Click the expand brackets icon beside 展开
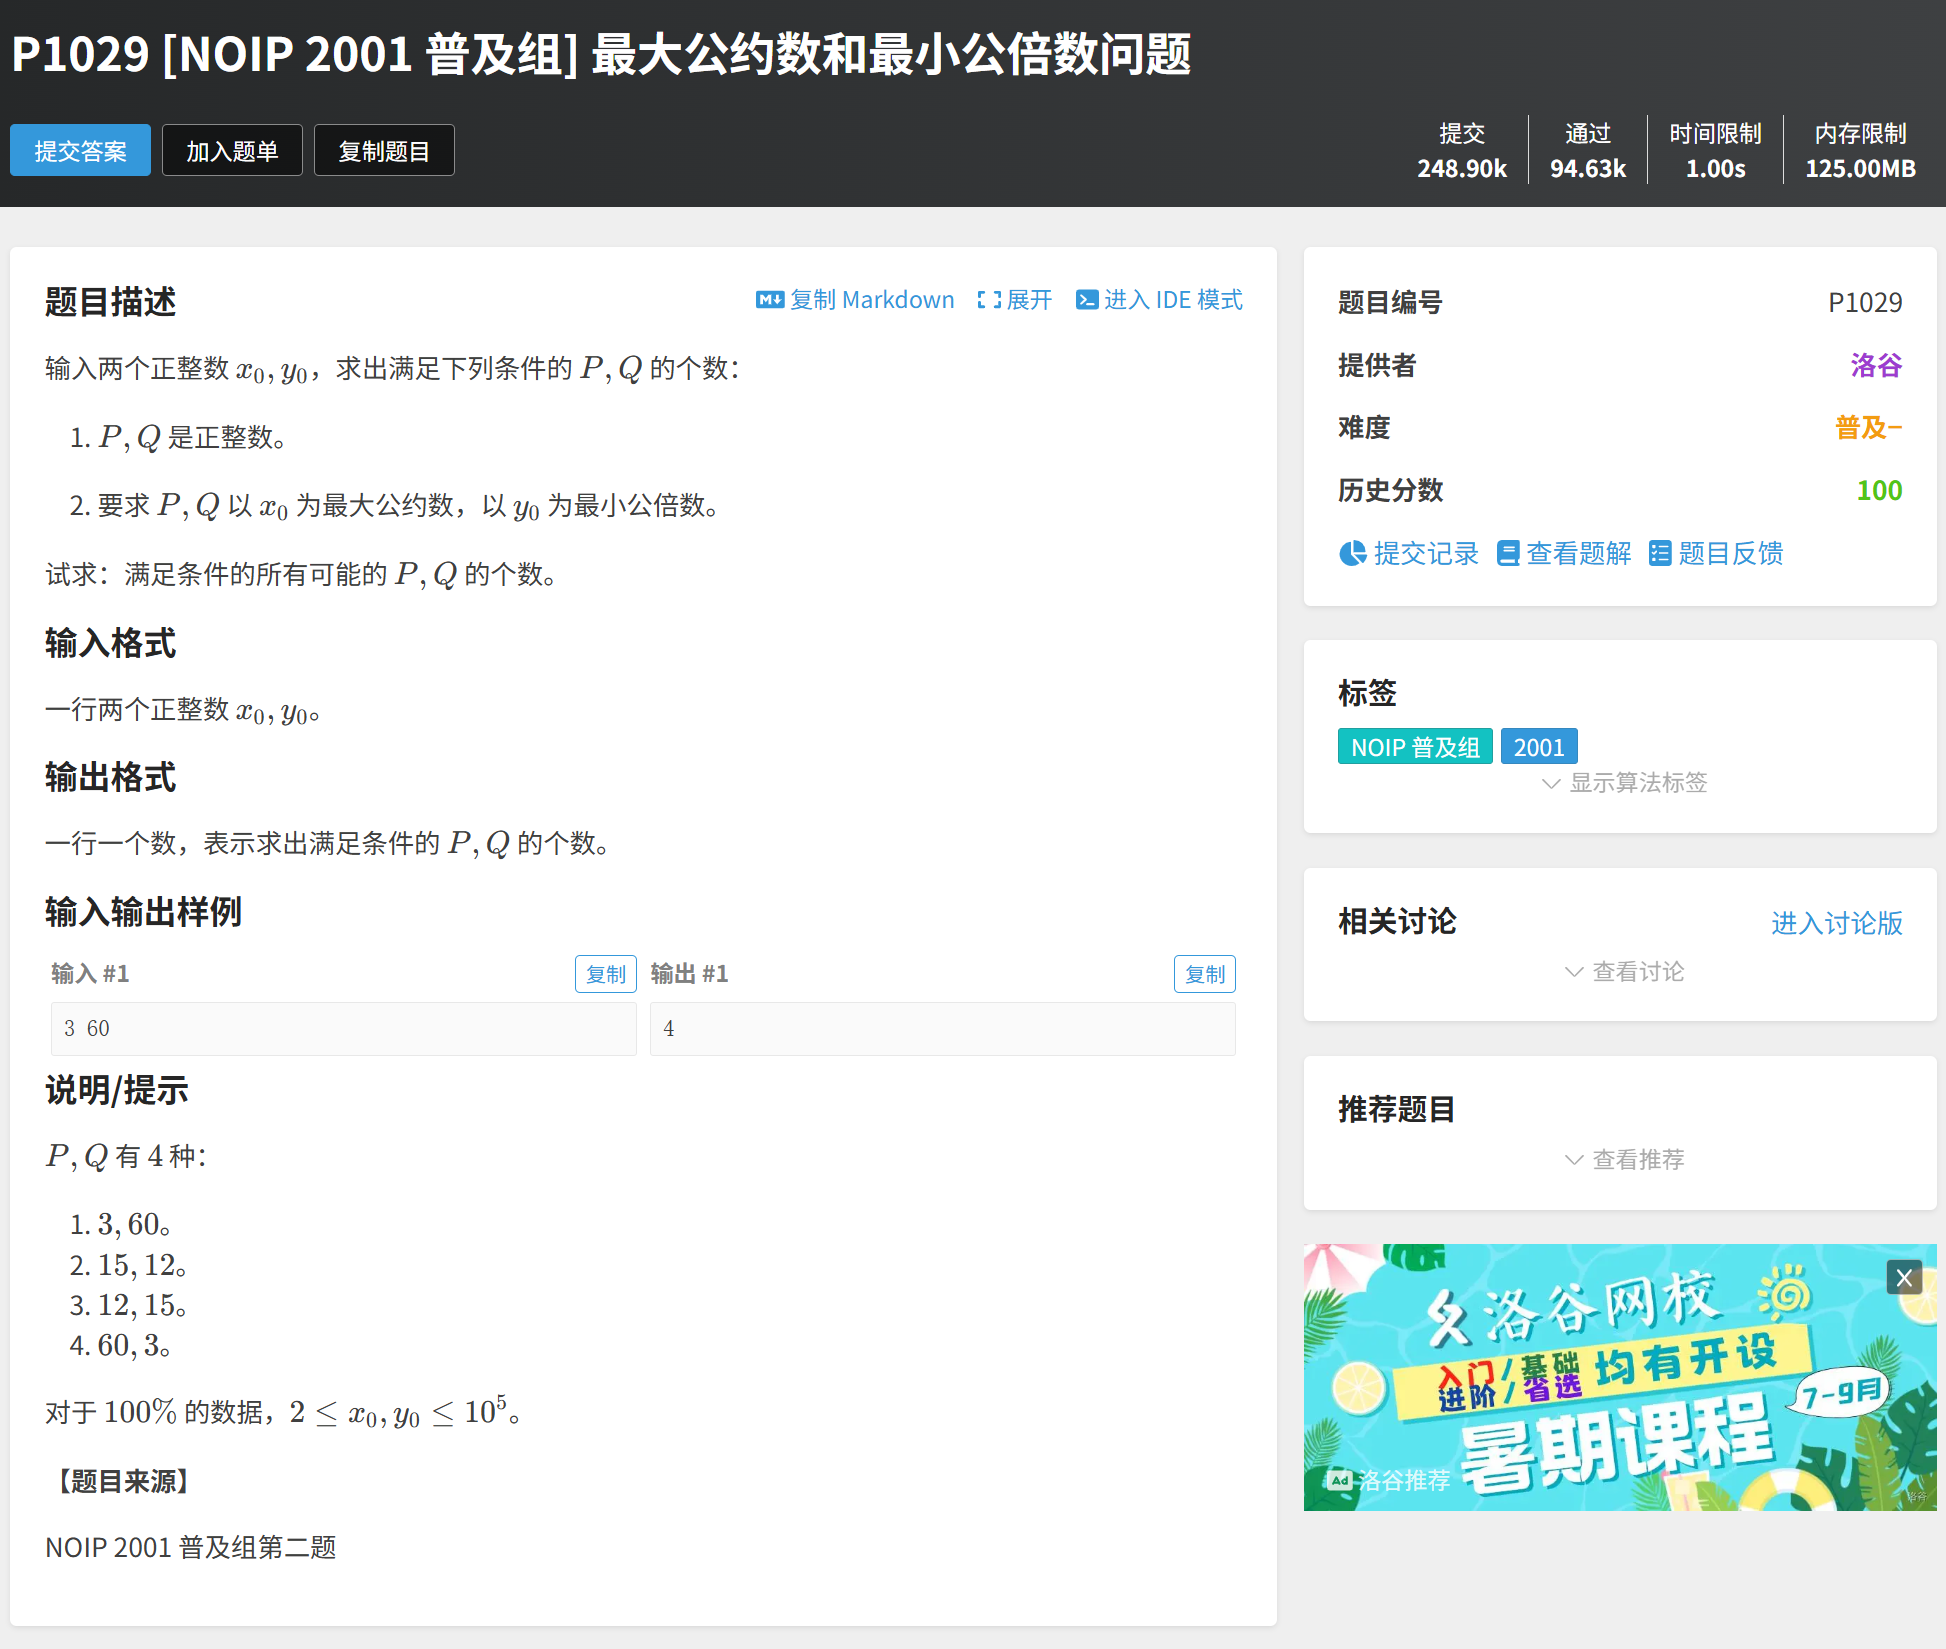The width and height of the screenshot is (1946, 1649). click(989, 300)
